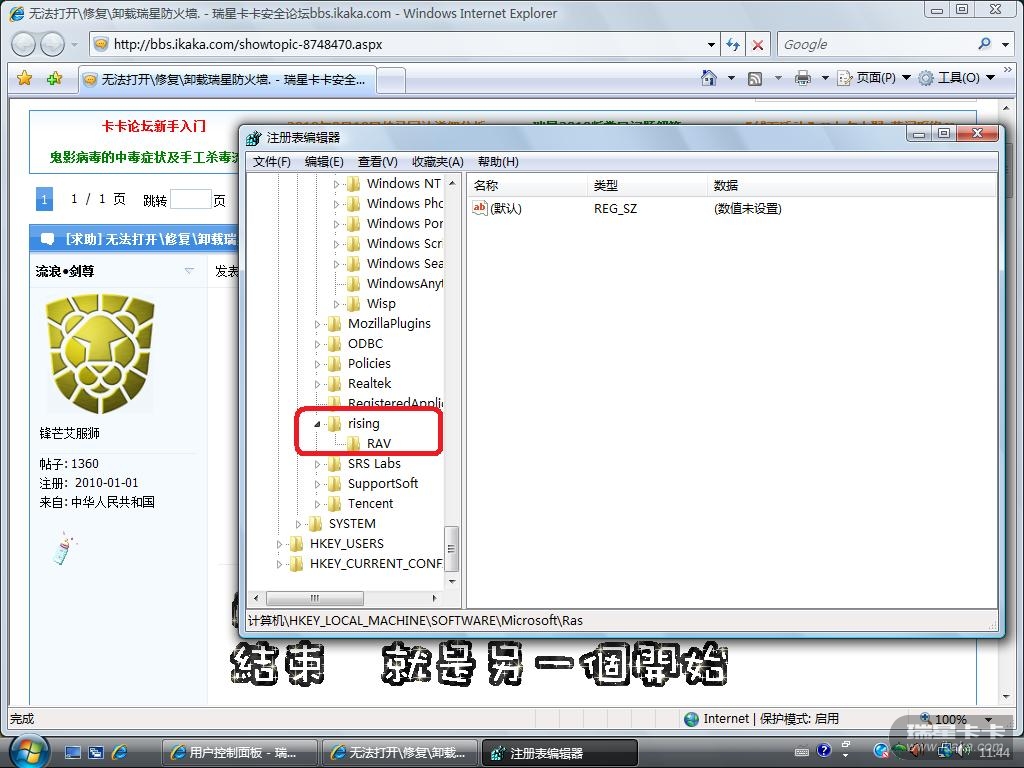Open the 文件(F) menu in registry editor
This screenshot has width=1024, height=768.
(271, 161)
